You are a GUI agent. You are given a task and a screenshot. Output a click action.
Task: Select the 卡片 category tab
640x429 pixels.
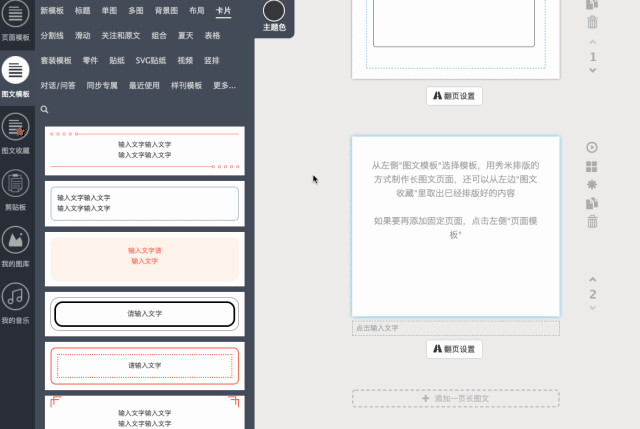click(x=223, y=11)
